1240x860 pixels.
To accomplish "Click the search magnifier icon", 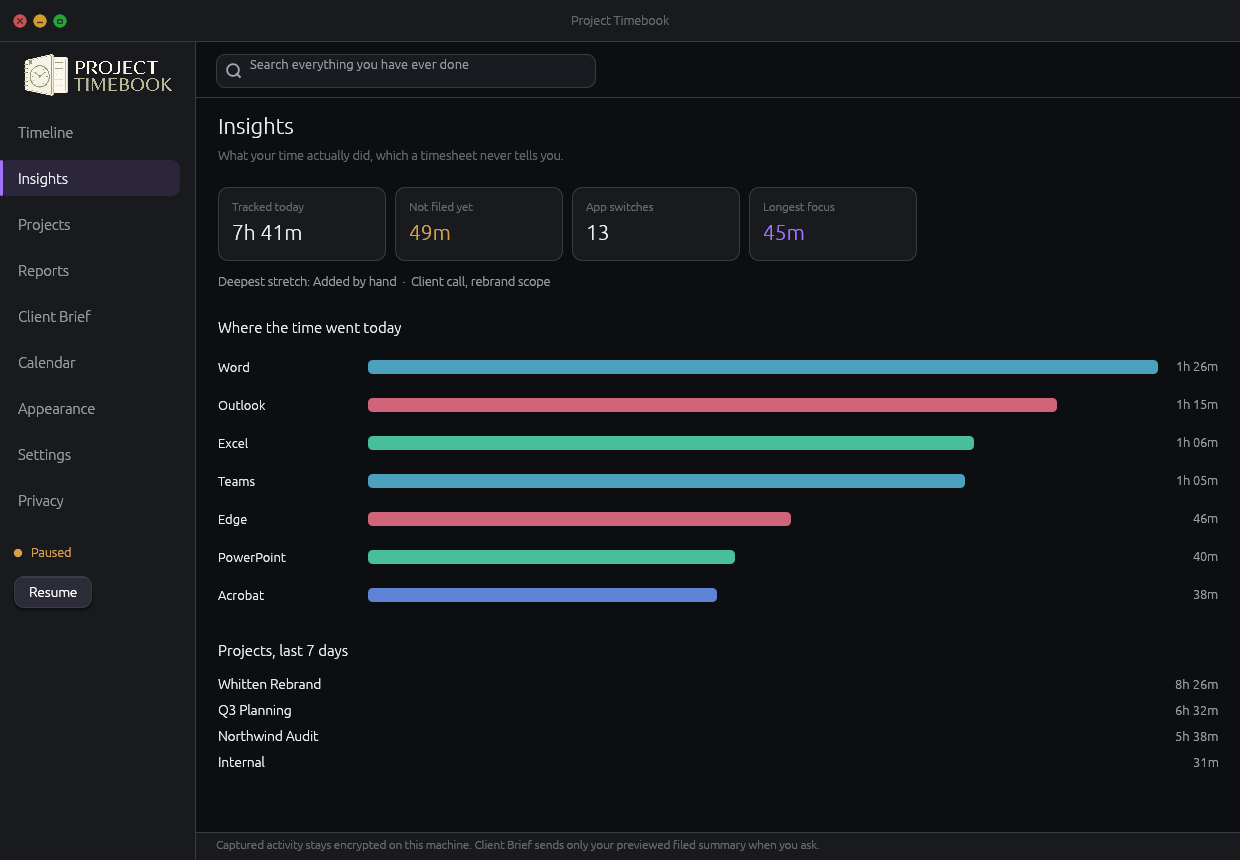I will [x=233, y=71].
